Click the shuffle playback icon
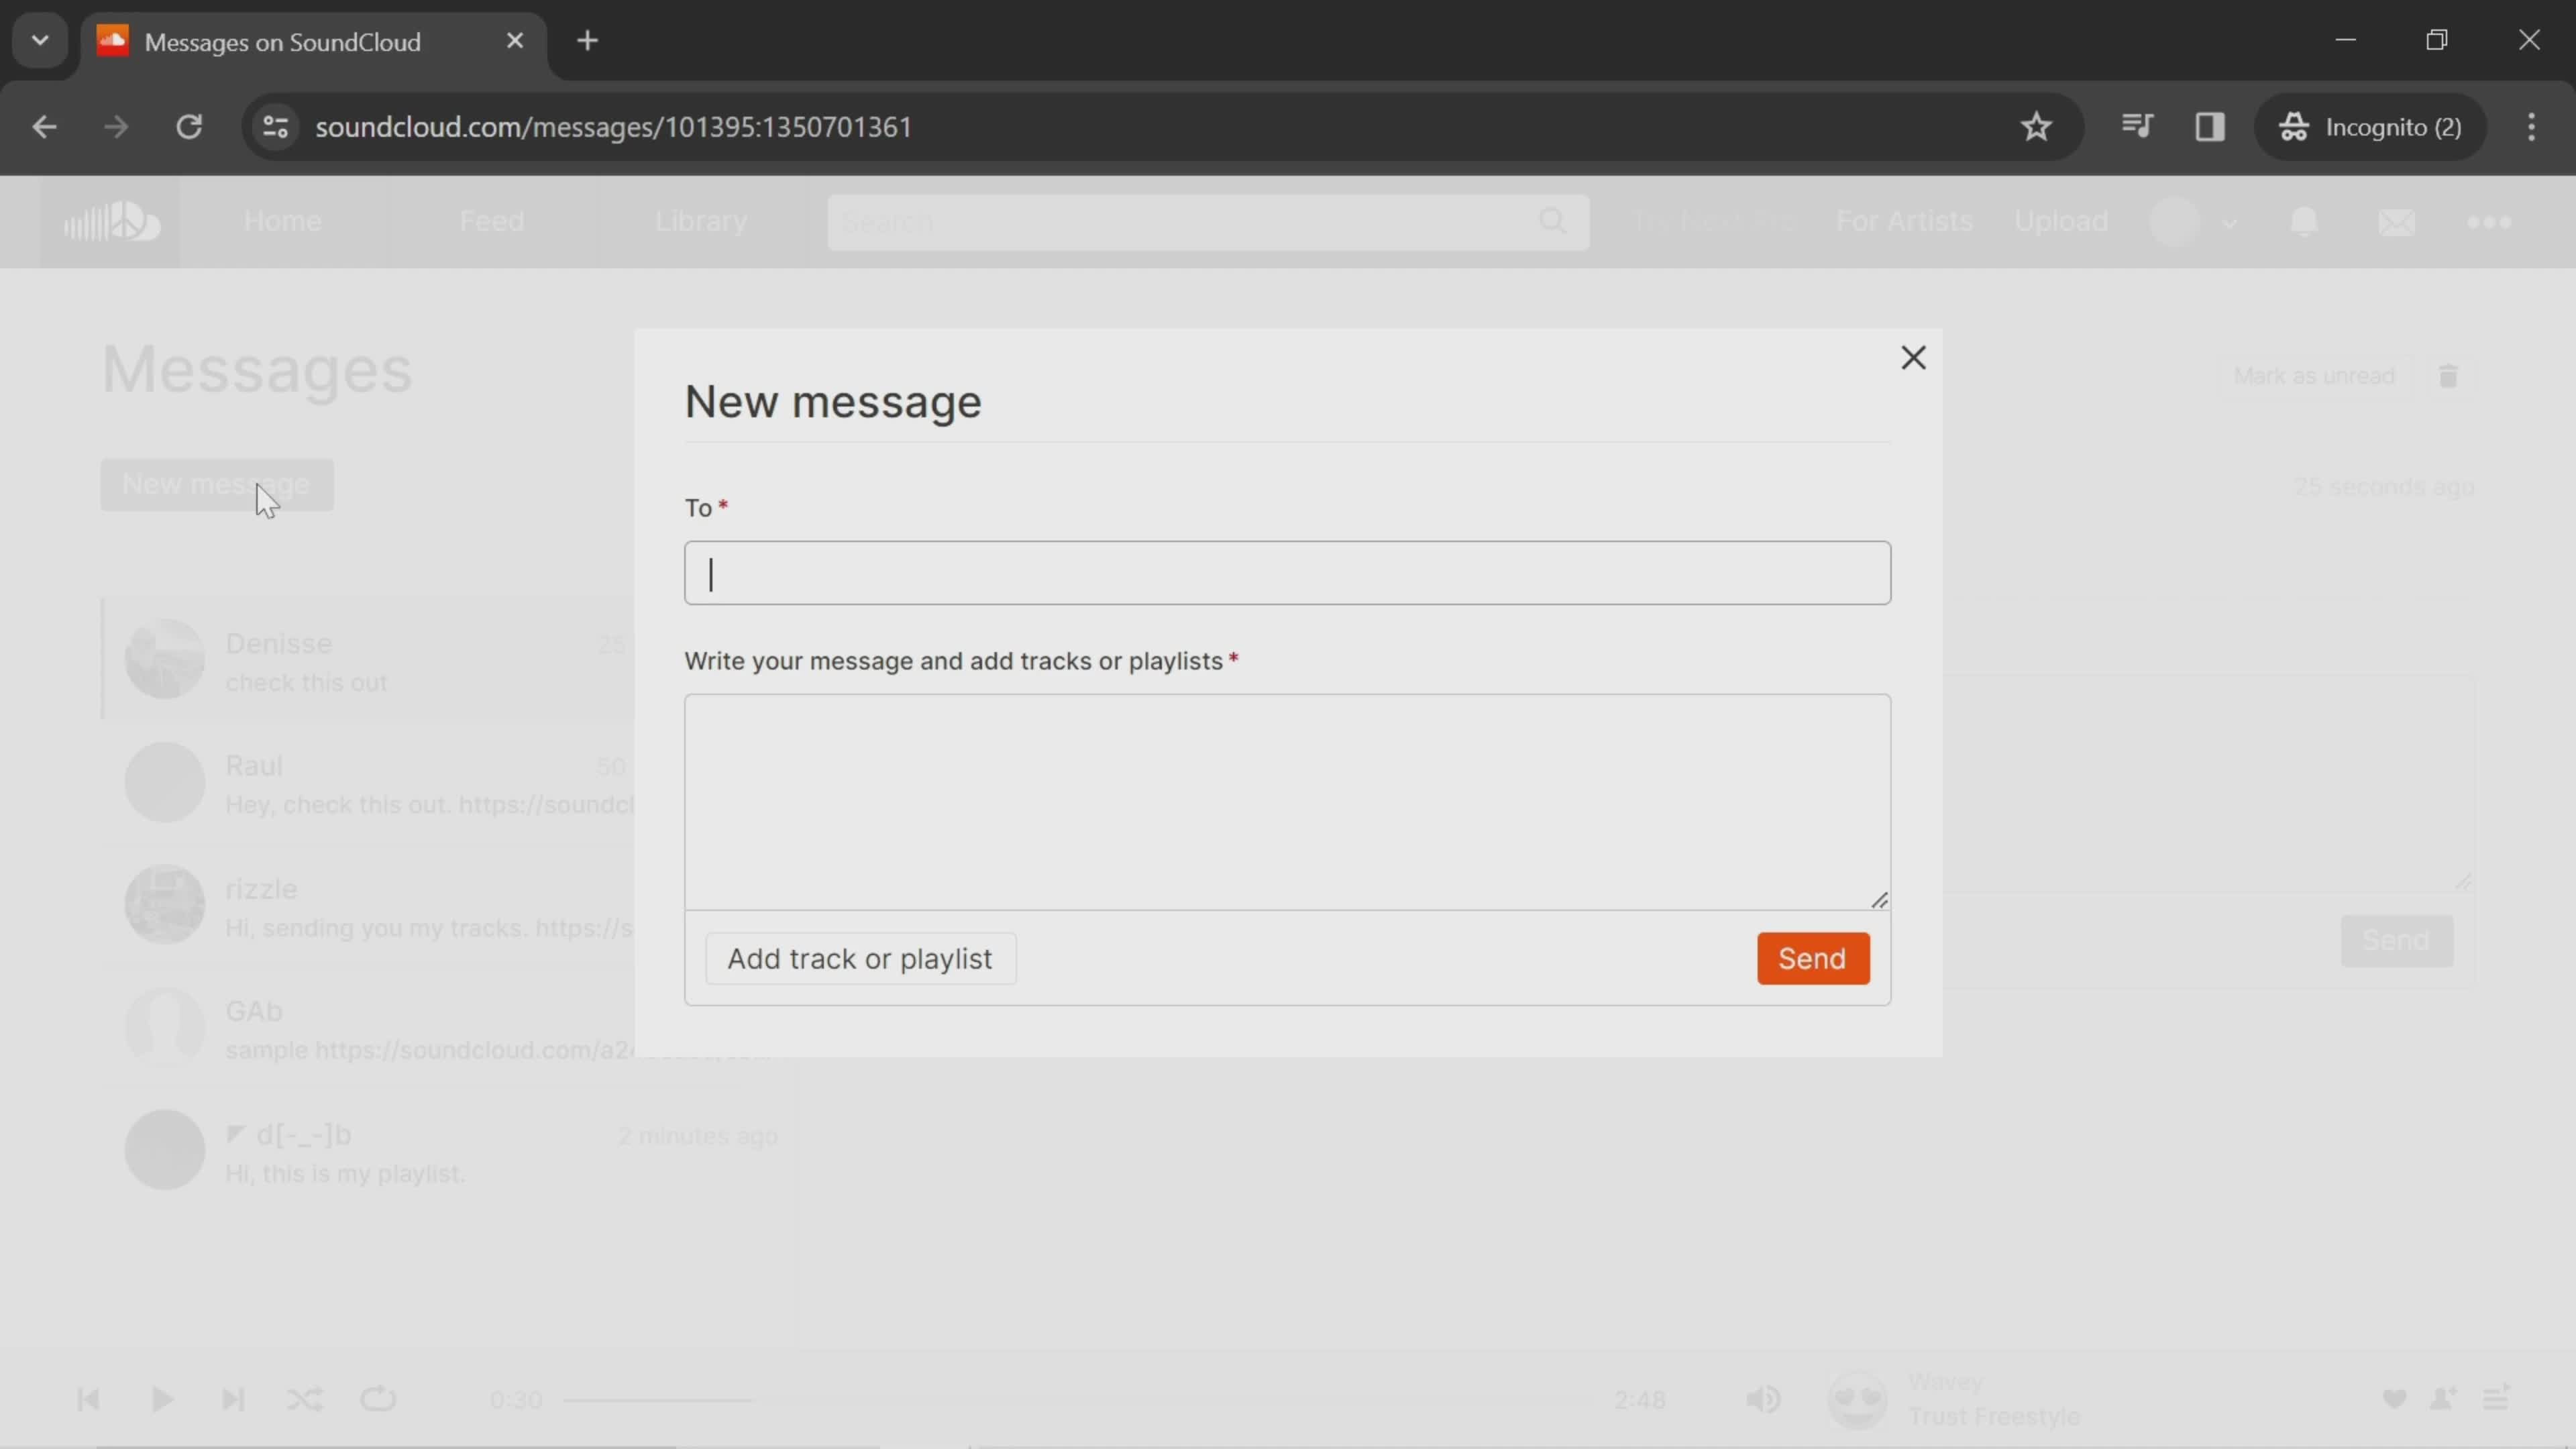The width and height of the screenshot is (2576, 1449). [305, 1399]
